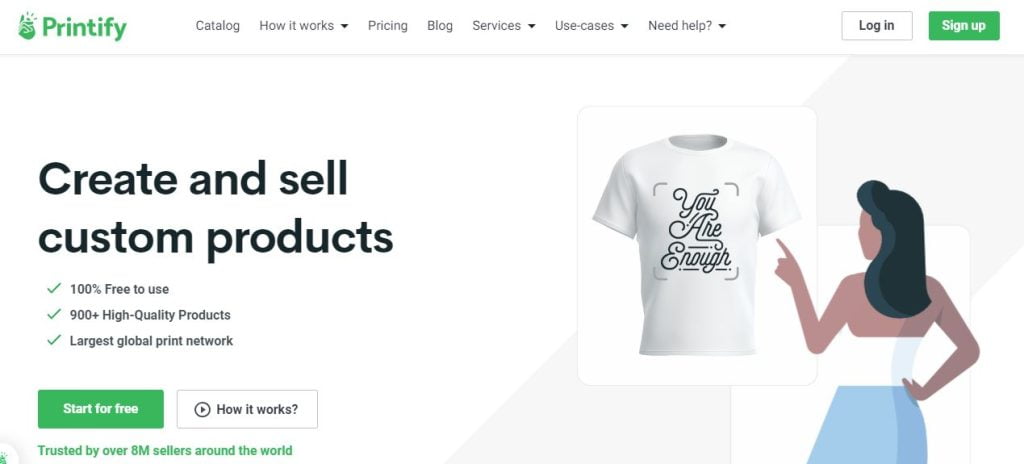Go to the Pricing page
The width and height of the screenshot is (1024, 464).
pyautogui.click(x=388, y=26)
